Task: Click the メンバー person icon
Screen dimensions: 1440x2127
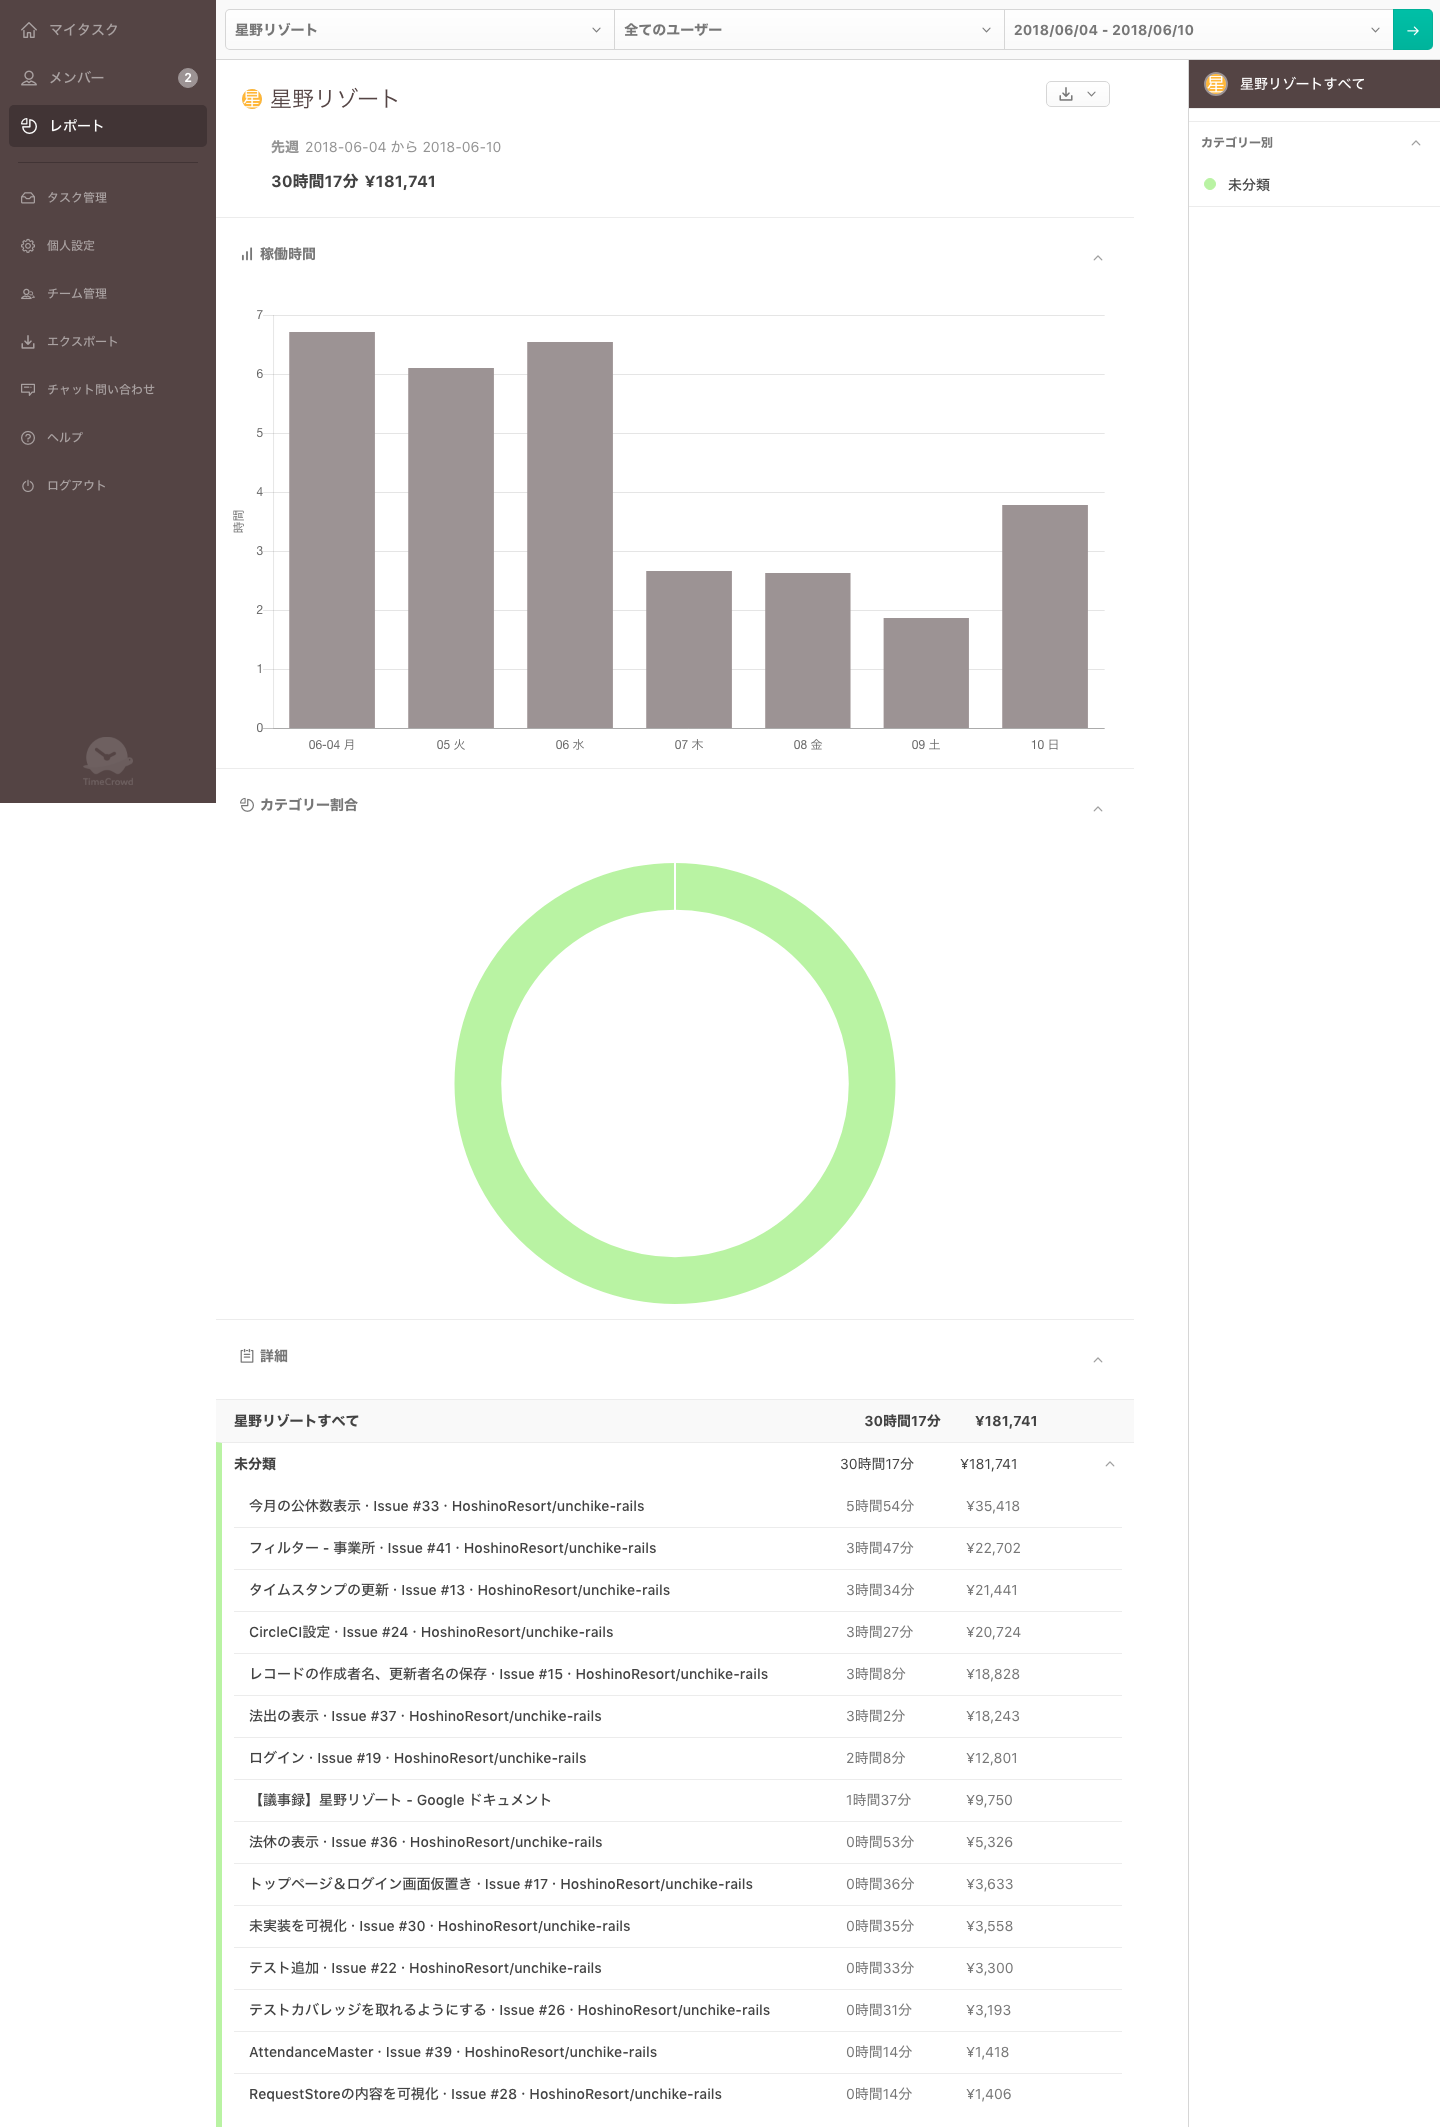Action: click(29, 78)
